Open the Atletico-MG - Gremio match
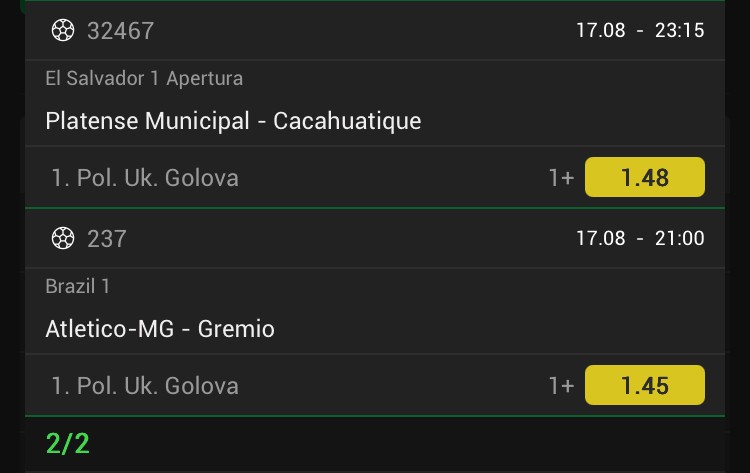The image size is (750, 473). 160,329
